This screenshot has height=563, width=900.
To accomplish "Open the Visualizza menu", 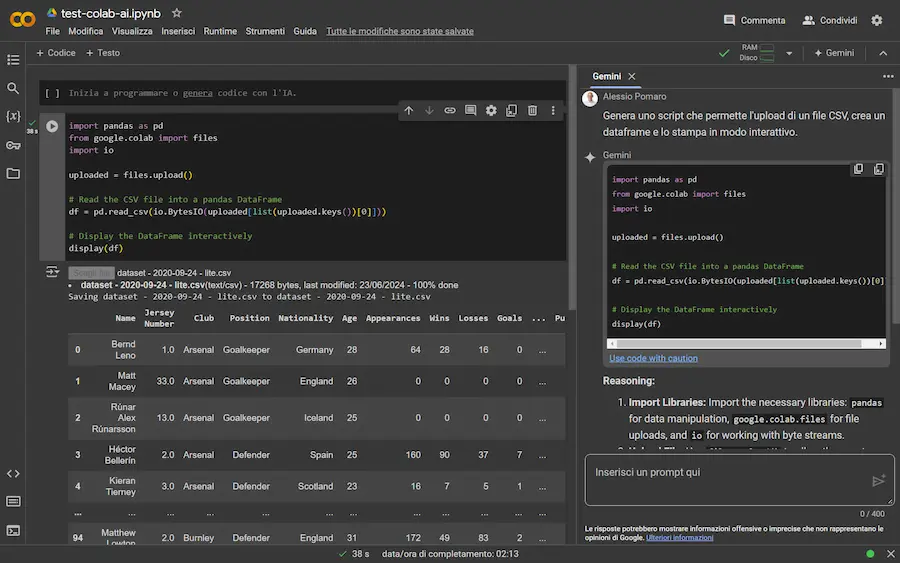I will [132, 31].
